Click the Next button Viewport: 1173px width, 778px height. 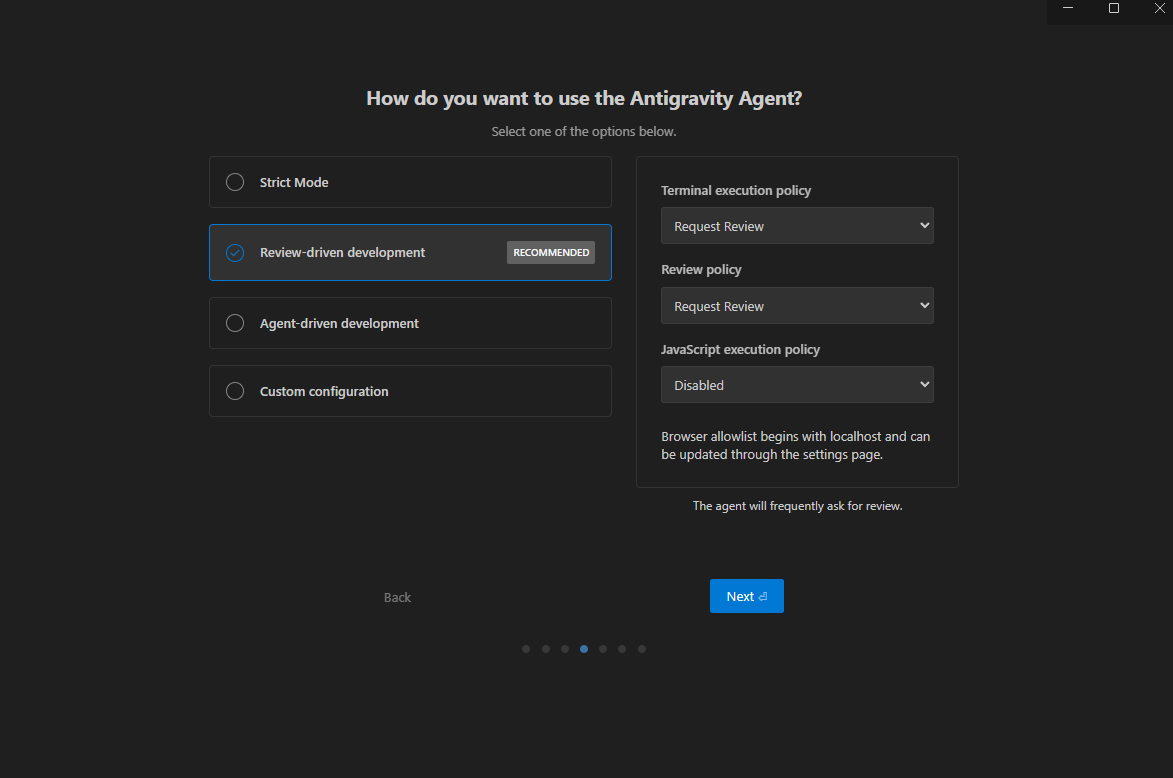746,596
